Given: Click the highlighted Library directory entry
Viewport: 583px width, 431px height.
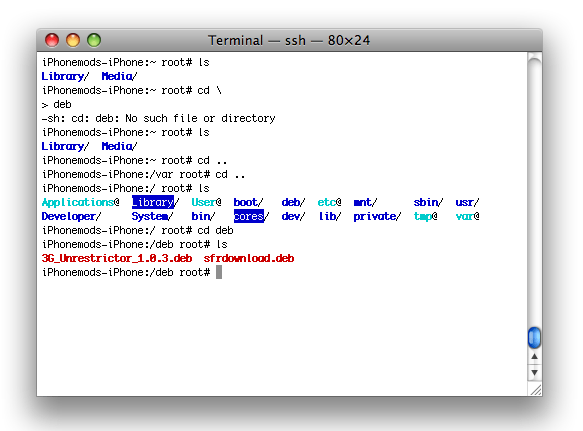Looking at the screenshot, I should coord(153,202).
